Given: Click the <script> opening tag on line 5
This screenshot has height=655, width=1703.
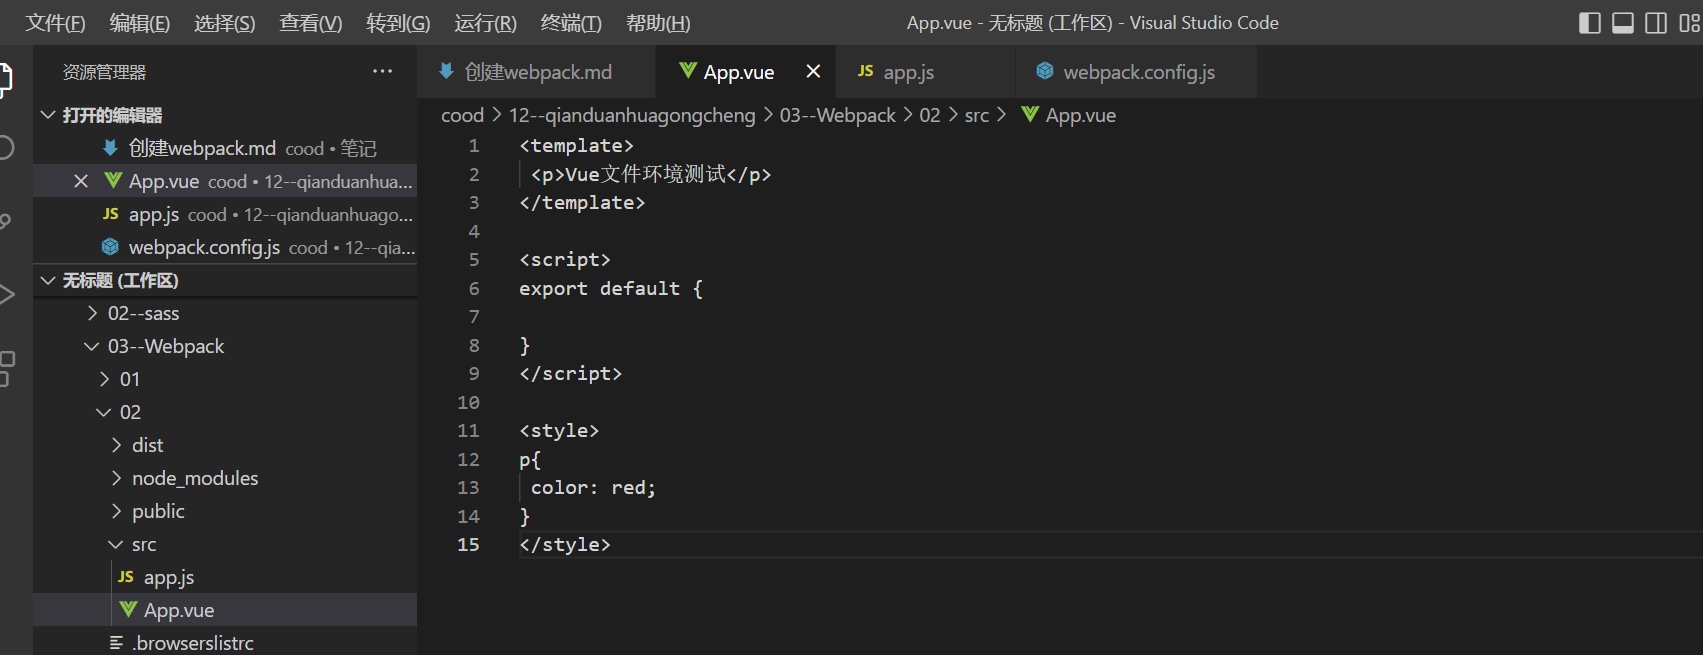Looking at the screenshot, I should coord(565,259).
